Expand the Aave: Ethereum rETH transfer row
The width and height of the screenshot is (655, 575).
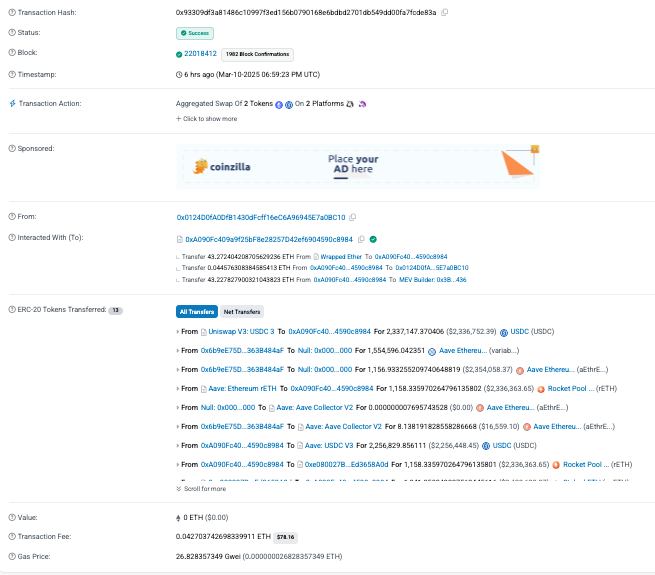(178, 389)
